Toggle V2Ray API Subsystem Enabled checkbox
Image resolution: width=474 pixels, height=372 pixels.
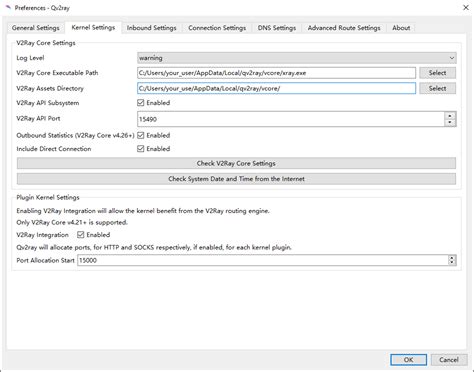(x=141, y=103)
